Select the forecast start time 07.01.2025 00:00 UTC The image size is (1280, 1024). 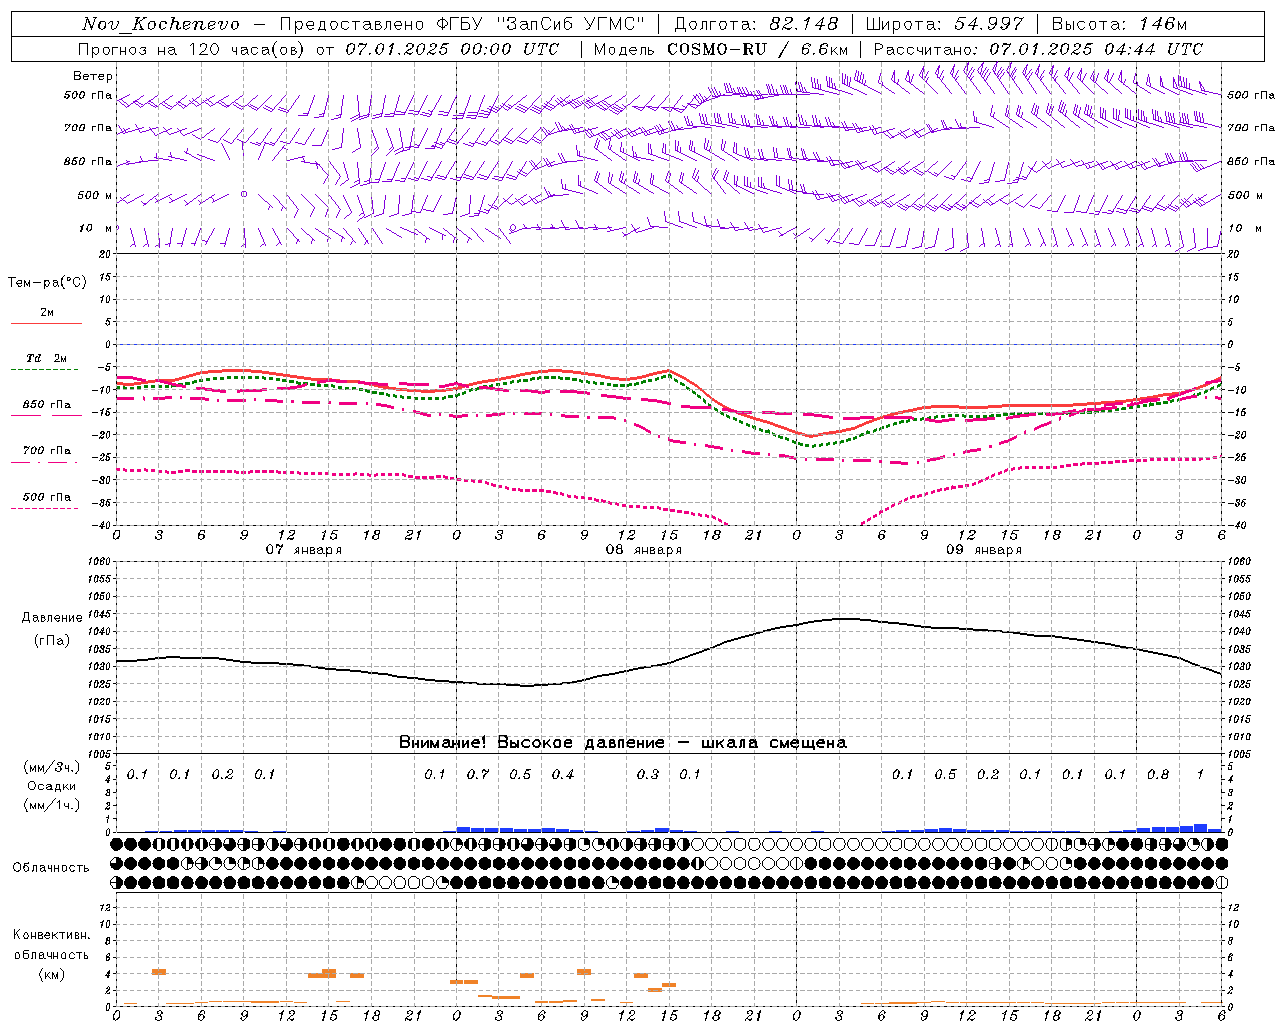(x=452, y=49)
